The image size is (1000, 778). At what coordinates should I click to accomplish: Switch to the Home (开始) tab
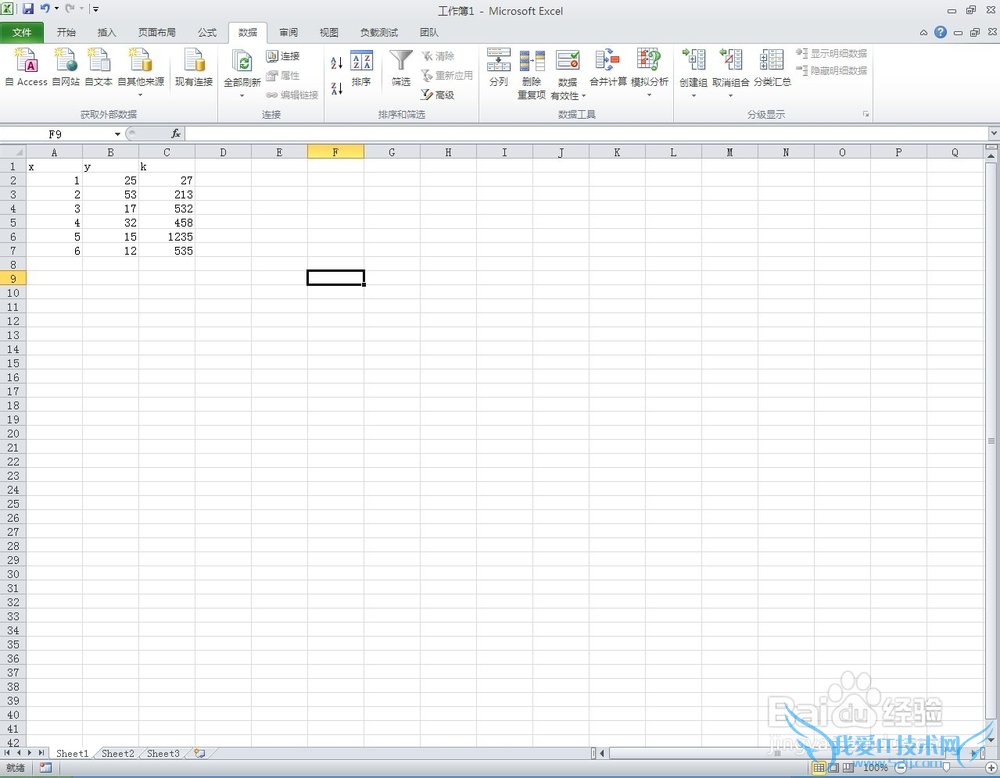[x=66, y=33]
